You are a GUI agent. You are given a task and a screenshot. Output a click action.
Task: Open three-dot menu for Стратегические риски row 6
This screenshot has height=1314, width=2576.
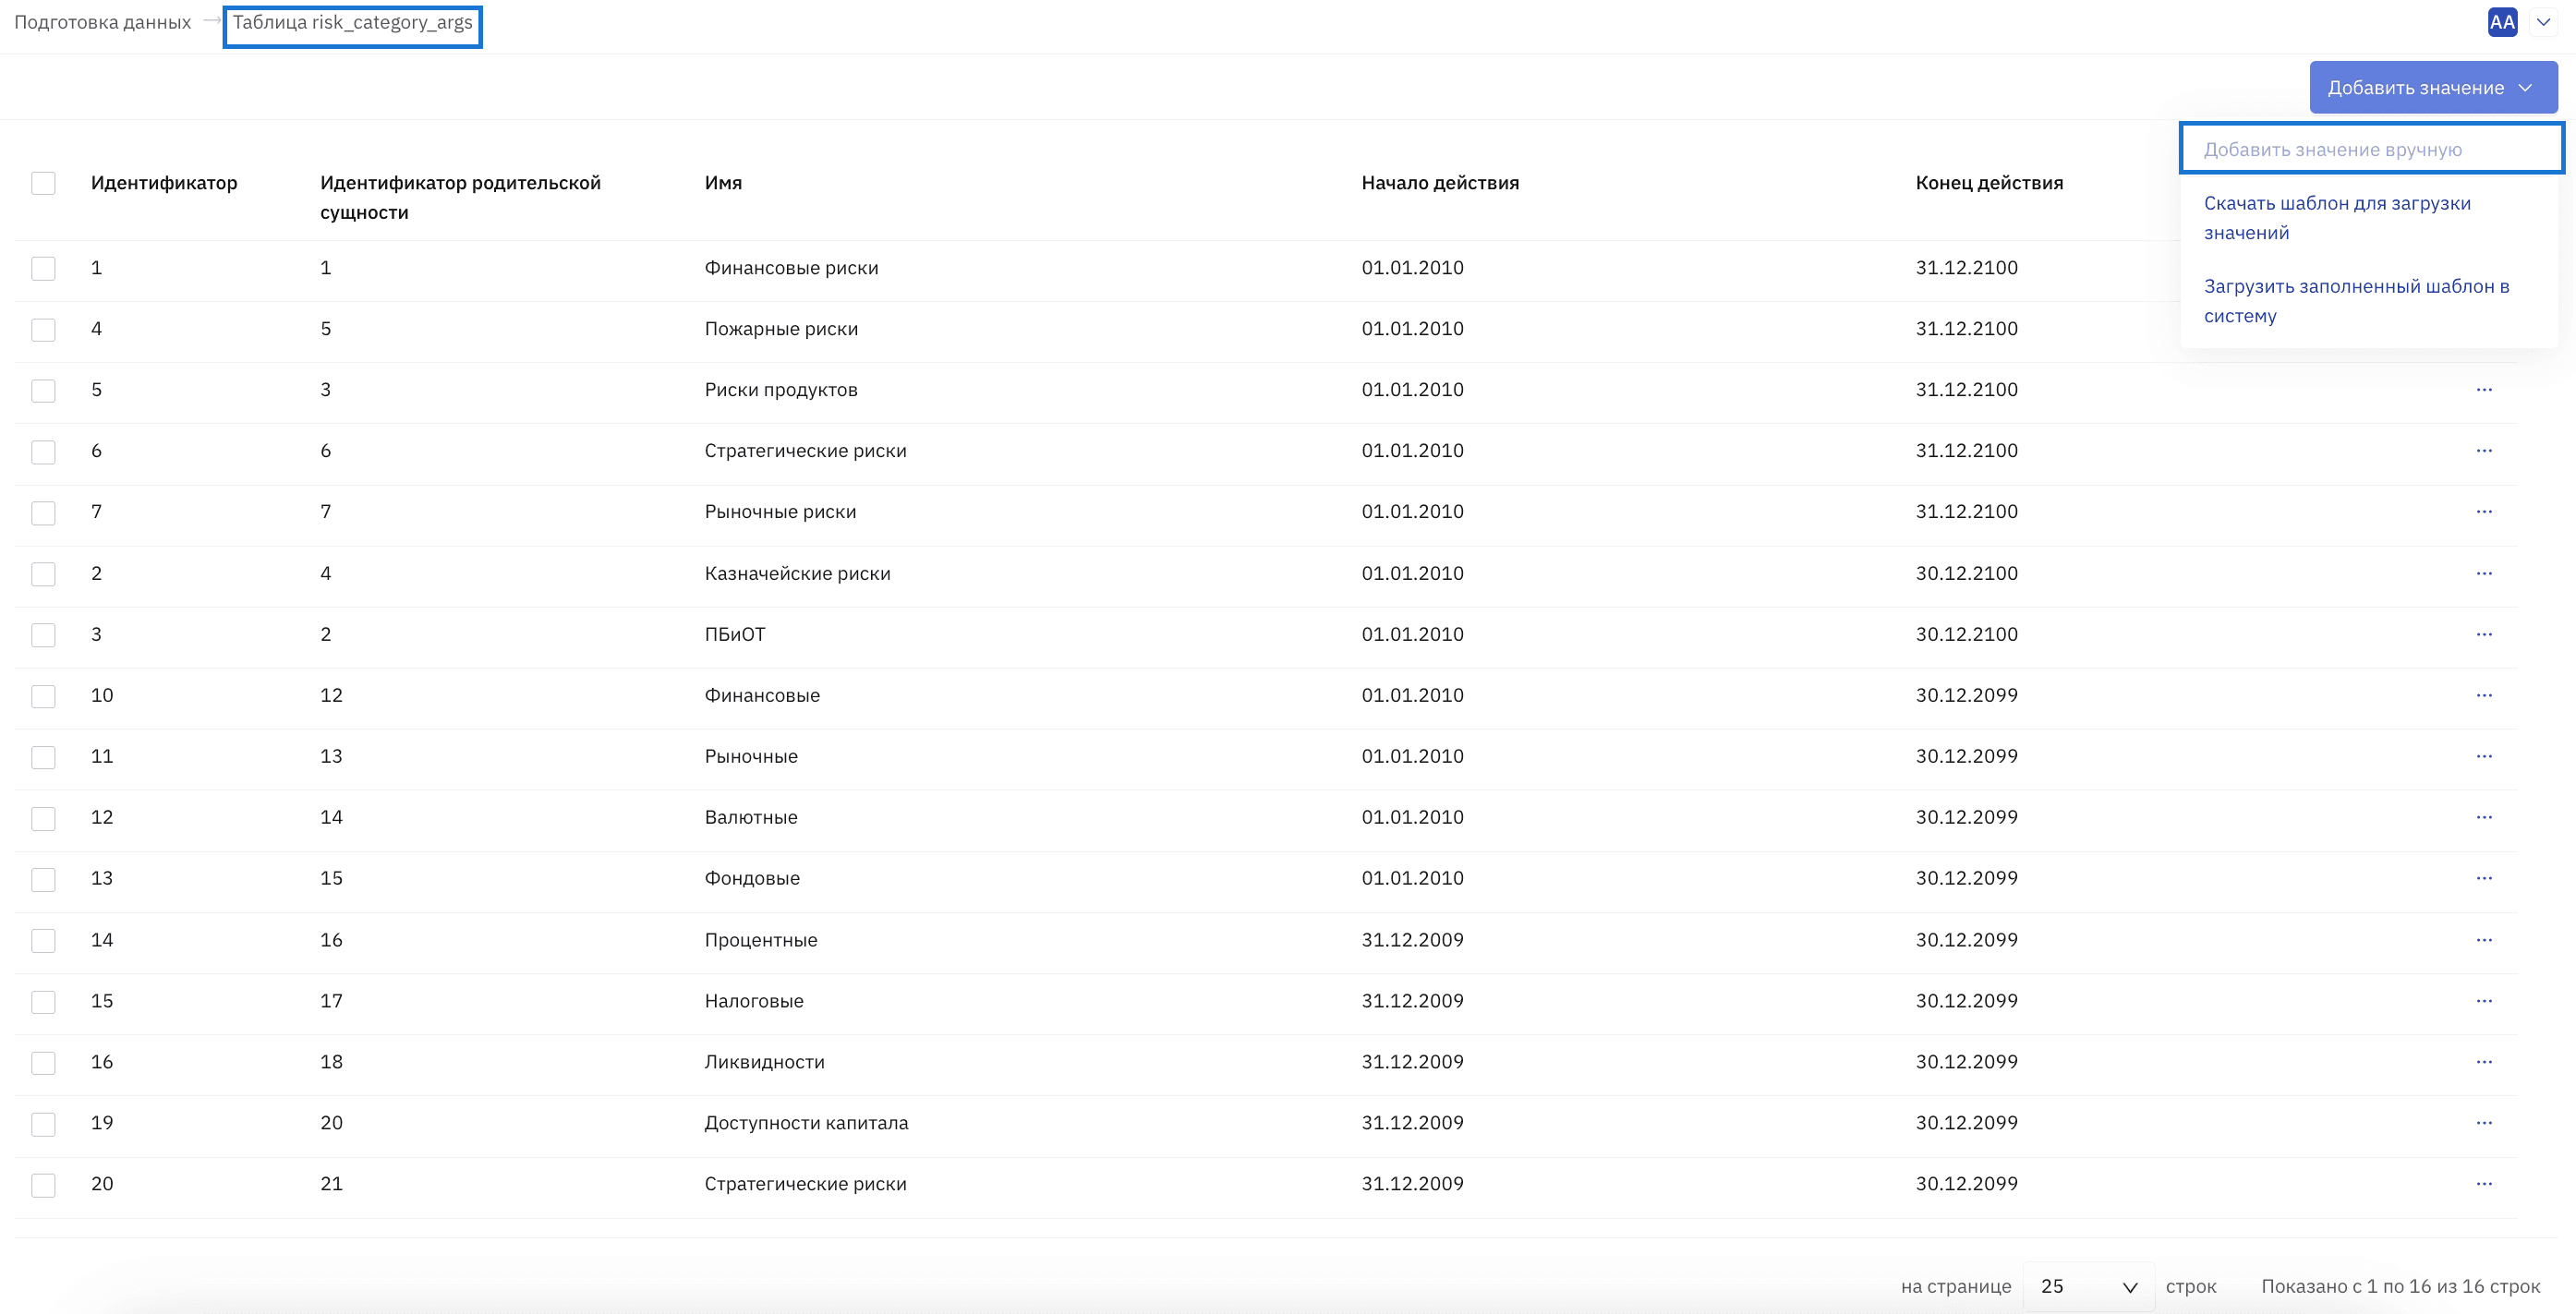point(2484,450)
